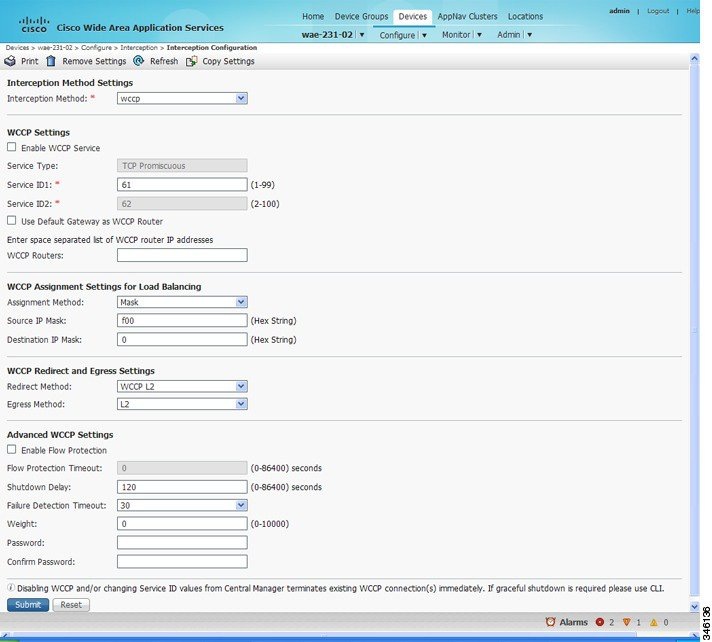
Task: Click the Print toolbar label
Action: [30, 61]
